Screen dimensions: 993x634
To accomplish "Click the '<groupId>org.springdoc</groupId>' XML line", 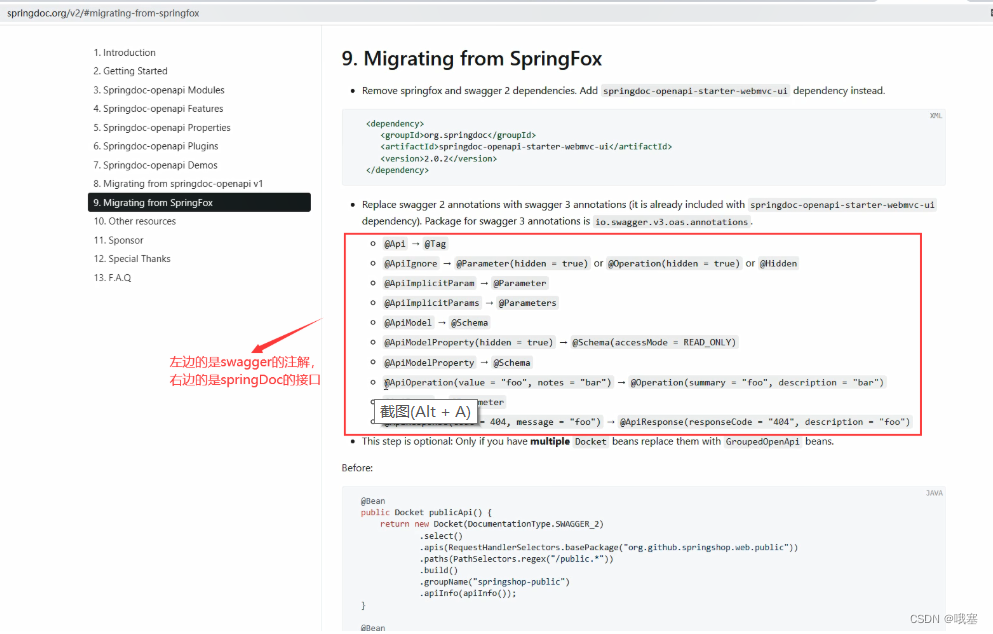I will [458, 135].
